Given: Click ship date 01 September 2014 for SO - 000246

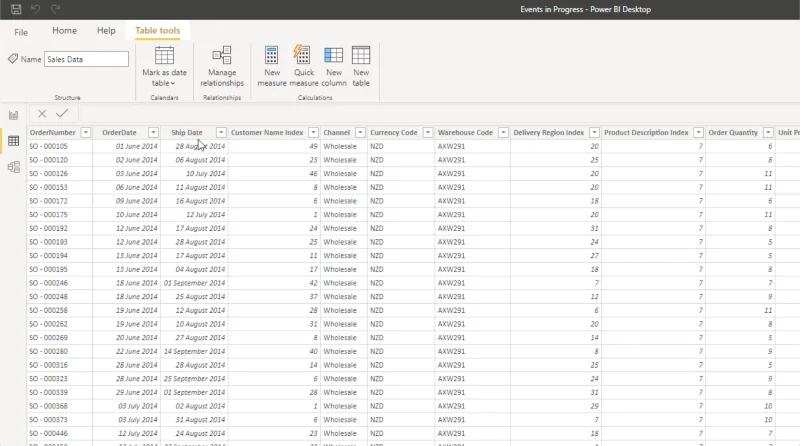Looking at the screenshot, I should pyautogui.click(x=194, y=283).
